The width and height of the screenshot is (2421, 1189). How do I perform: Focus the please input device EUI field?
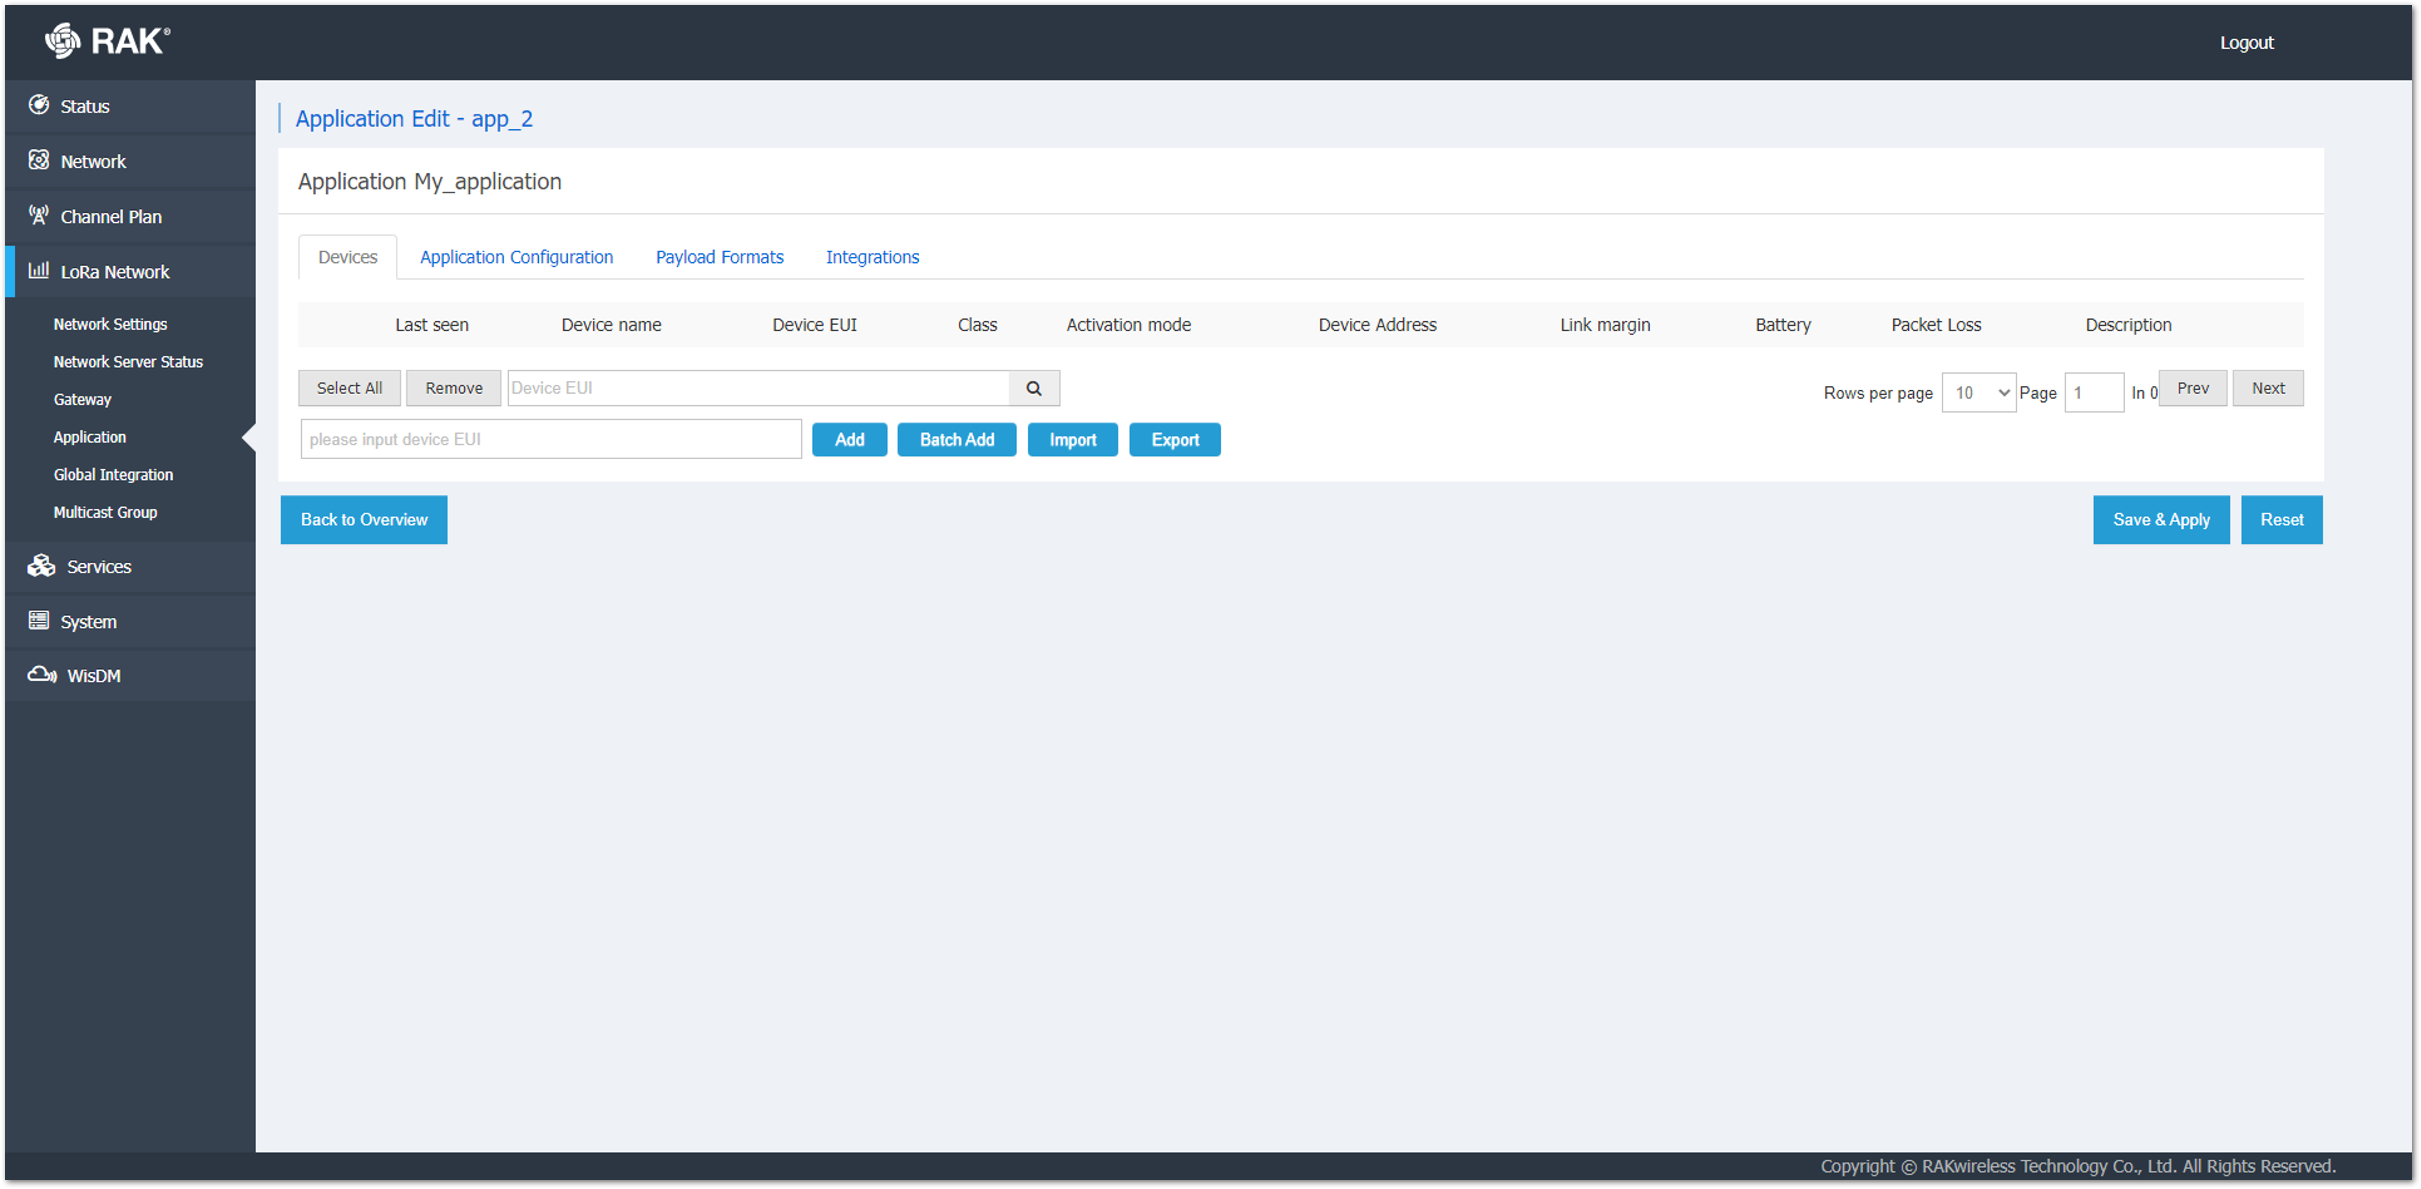pos(550,439)
